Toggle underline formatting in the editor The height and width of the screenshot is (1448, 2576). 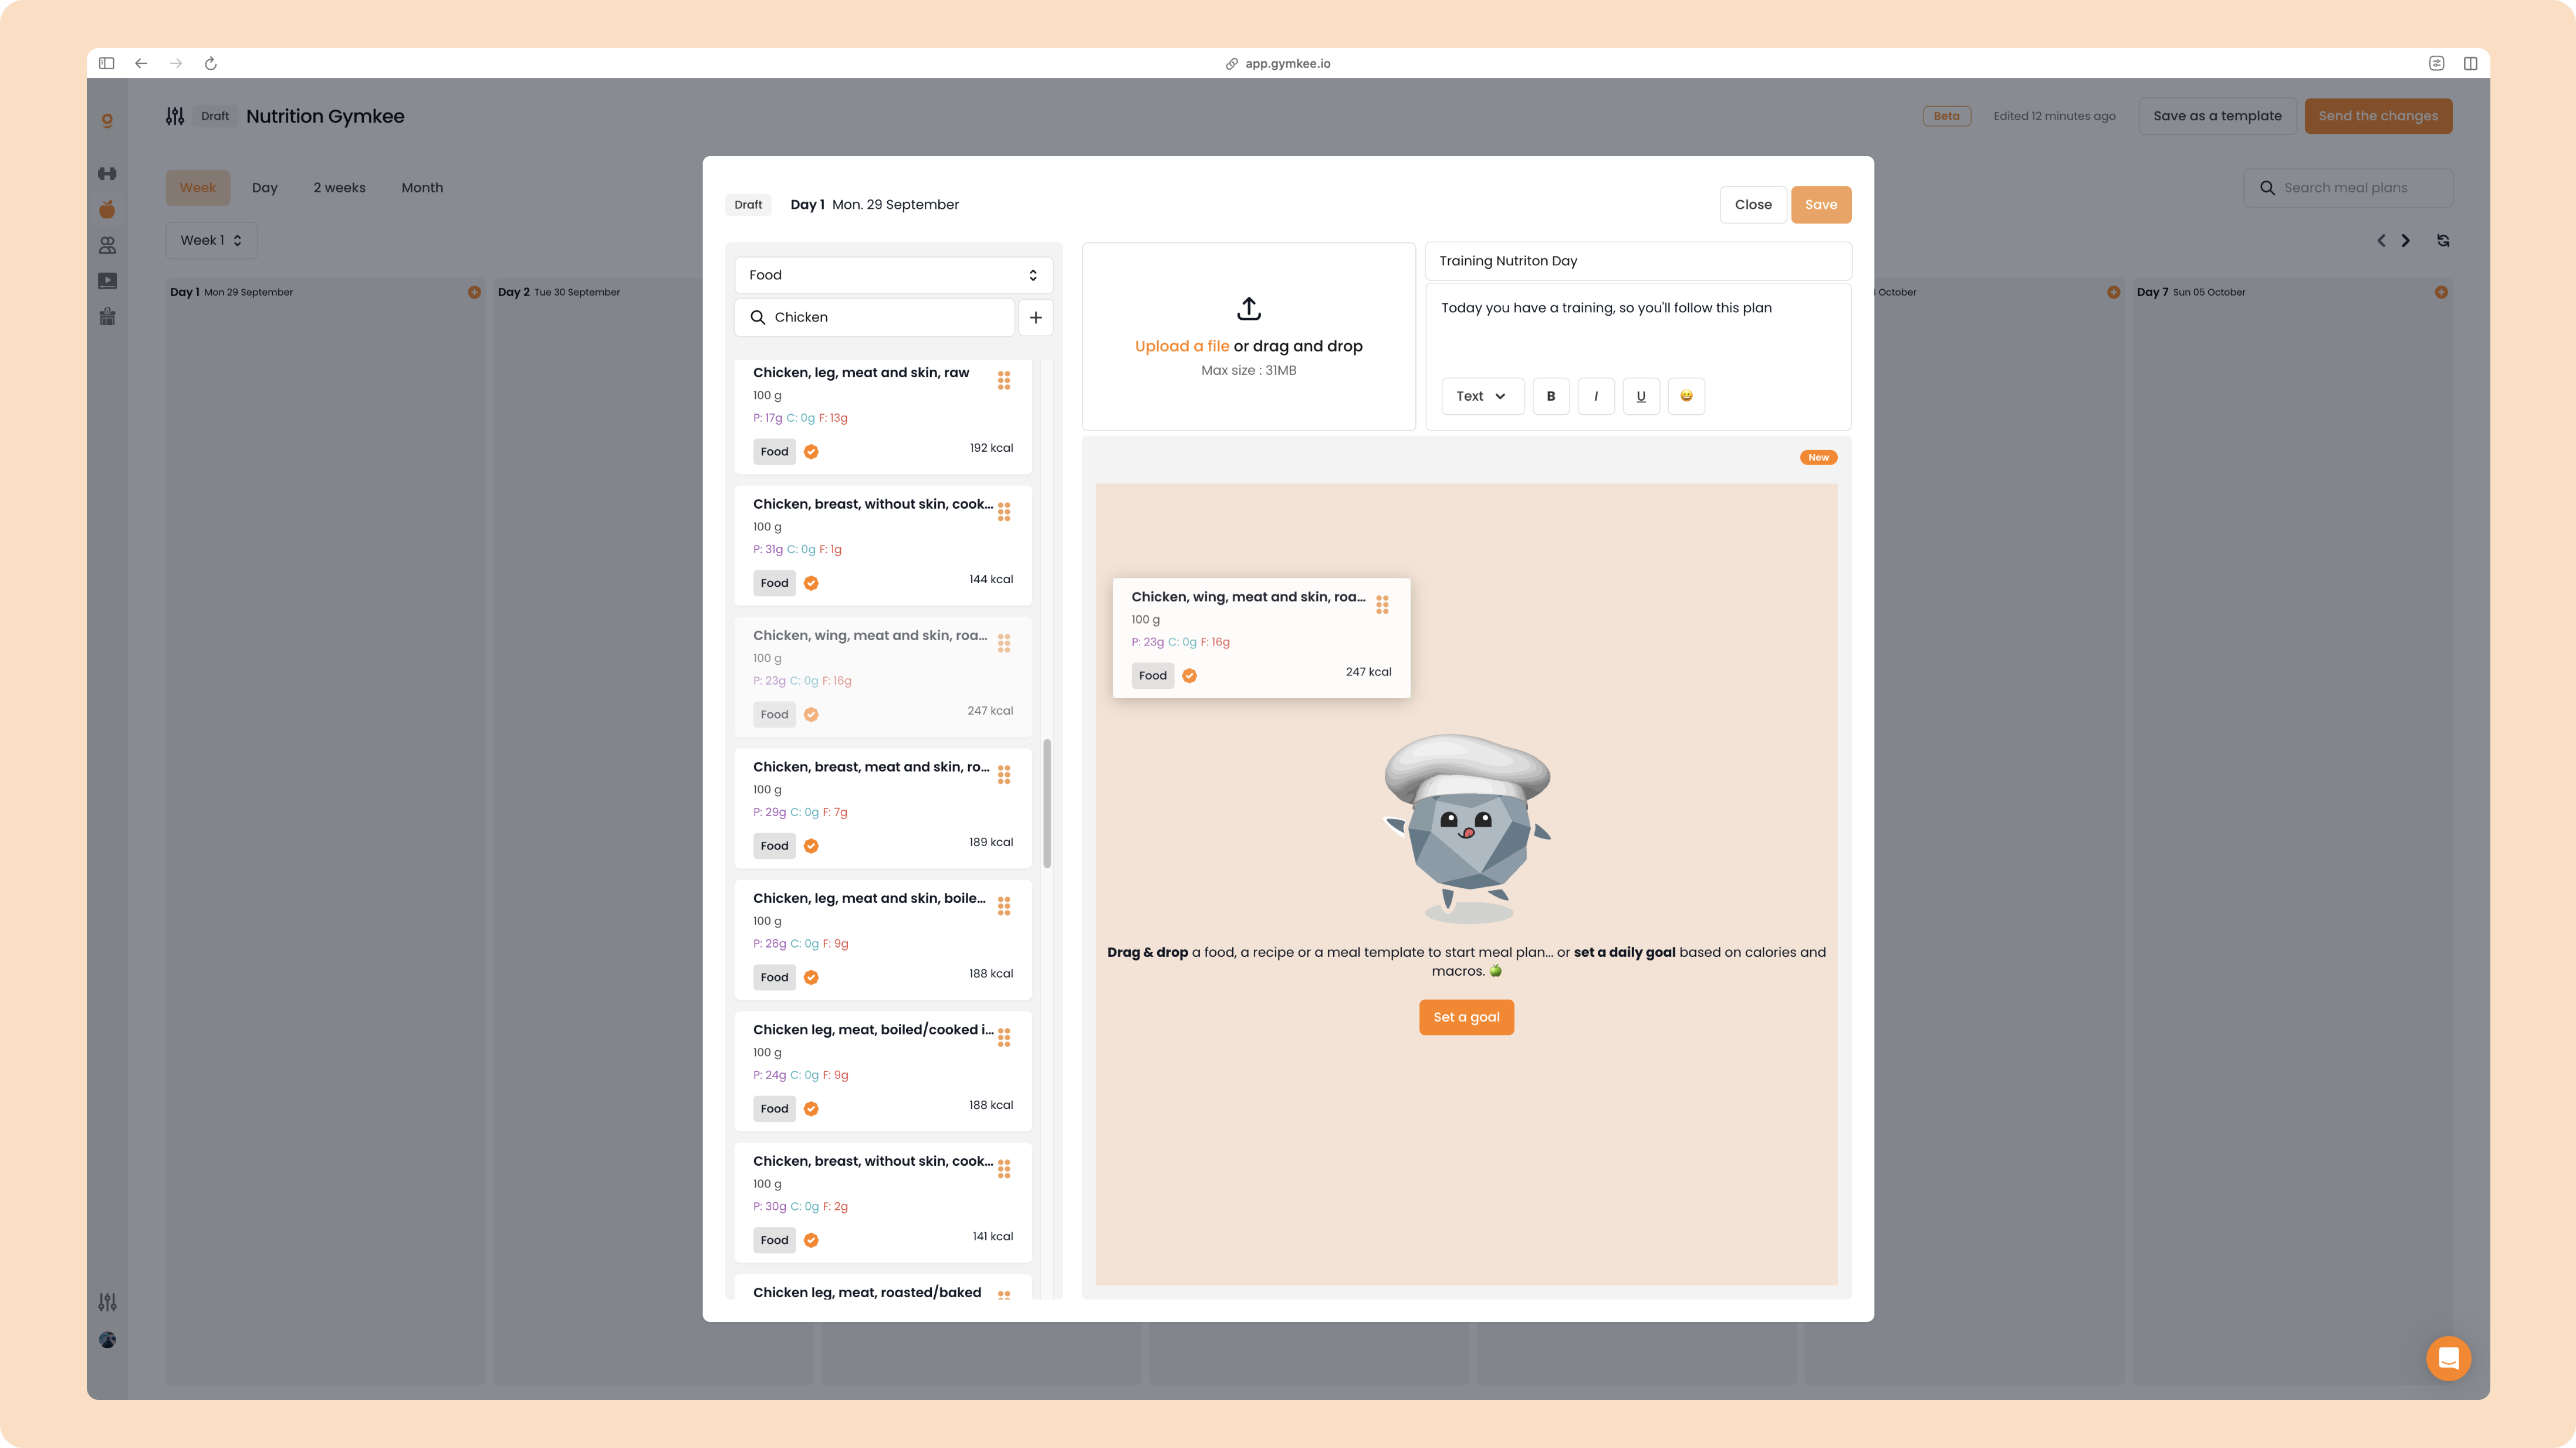tap(1641, 396)
